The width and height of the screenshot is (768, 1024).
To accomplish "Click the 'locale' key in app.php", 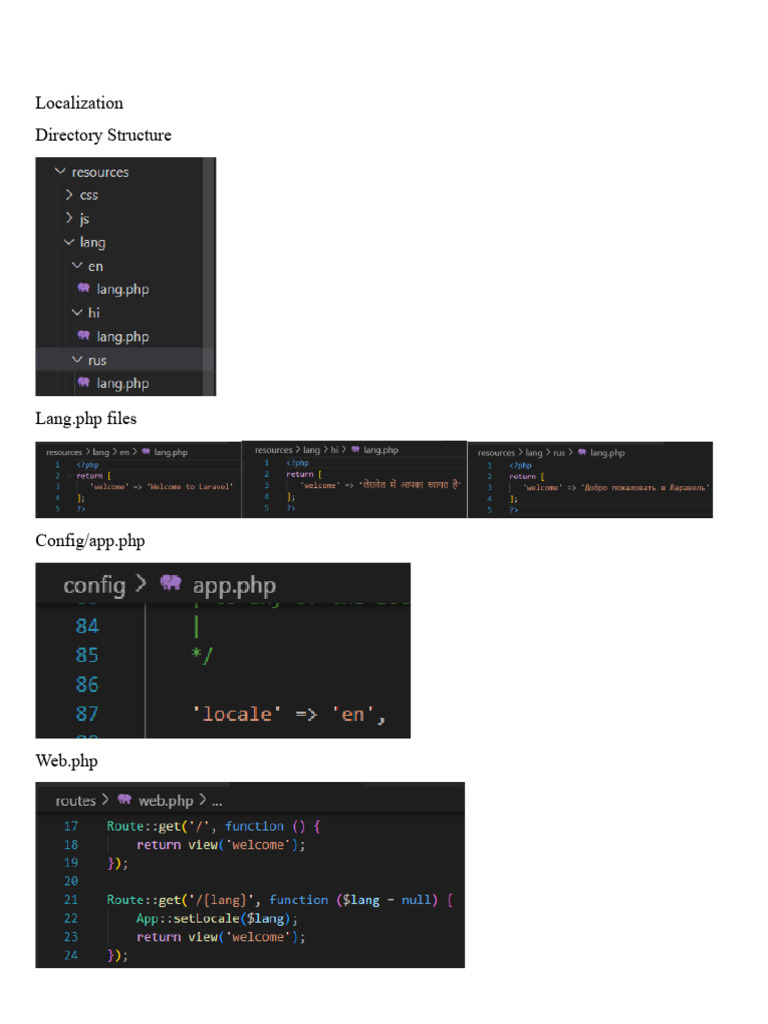I will pos(237,714).
